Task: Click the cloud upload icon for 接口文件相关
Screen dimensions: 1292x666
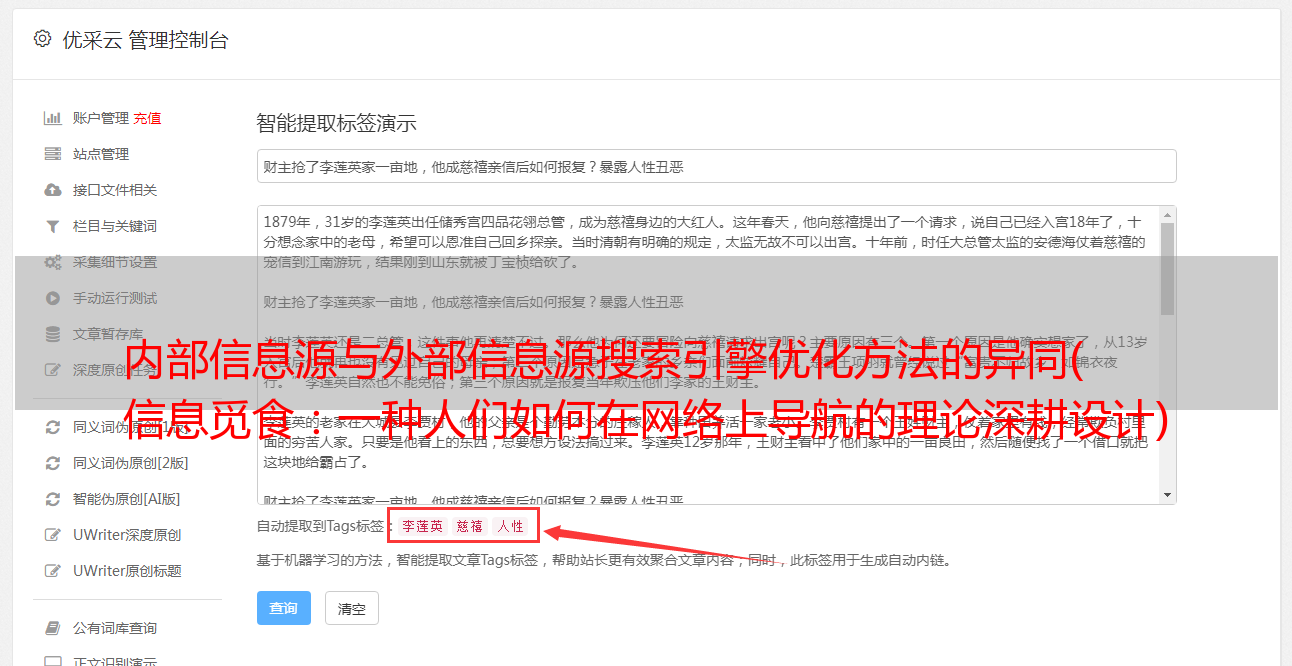Action: click(53, 190)
